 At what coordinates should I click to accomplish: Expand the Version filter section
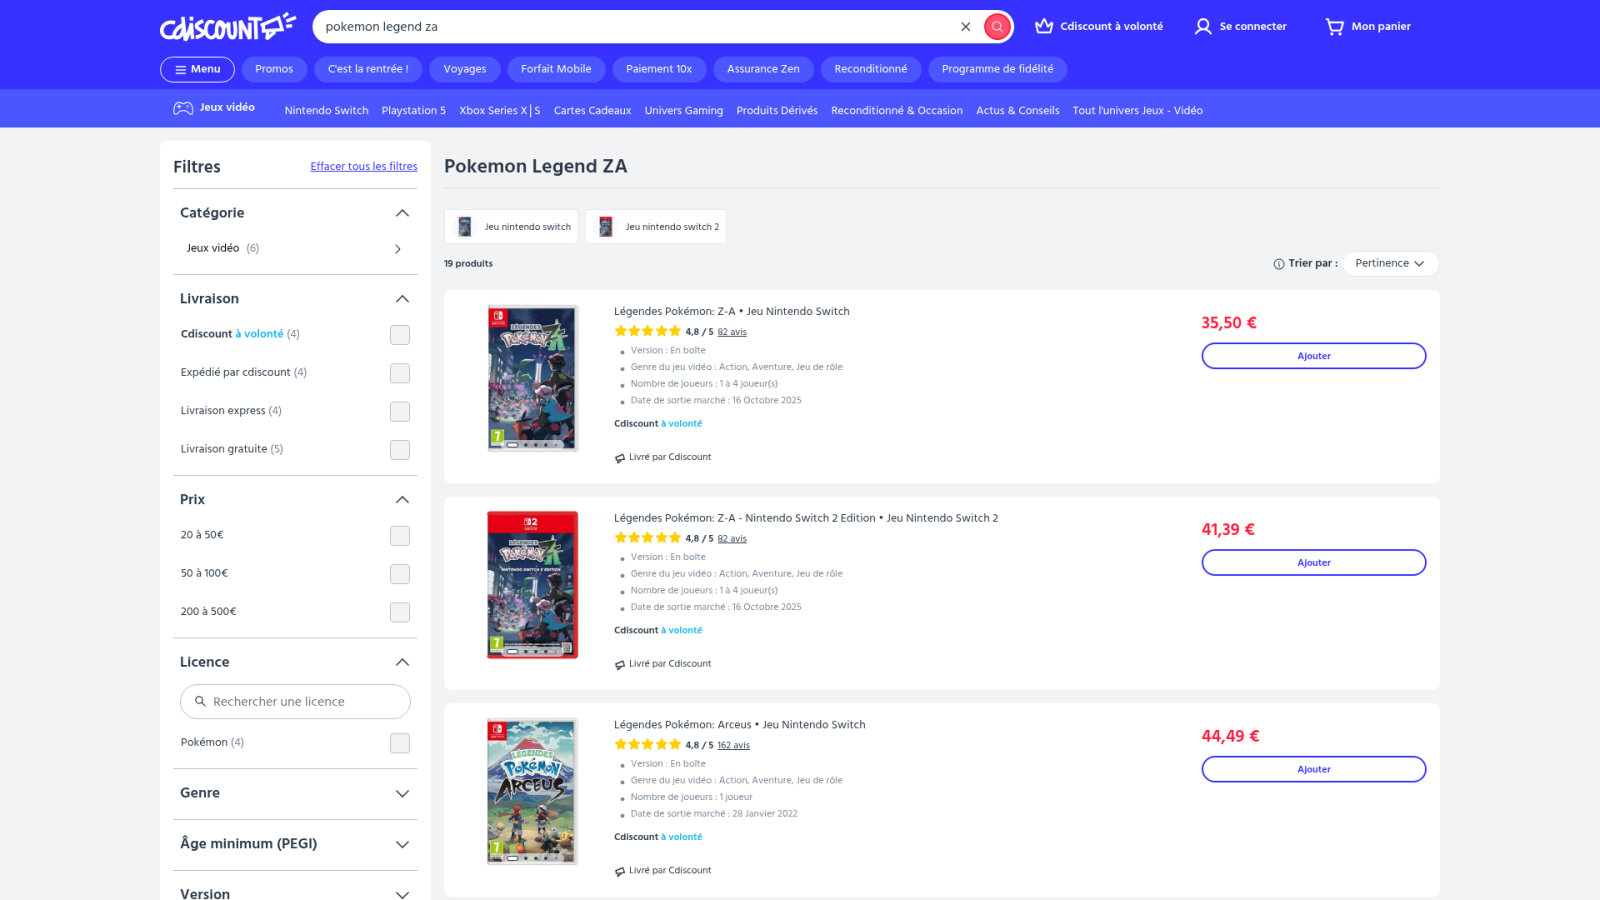(402, 894)
